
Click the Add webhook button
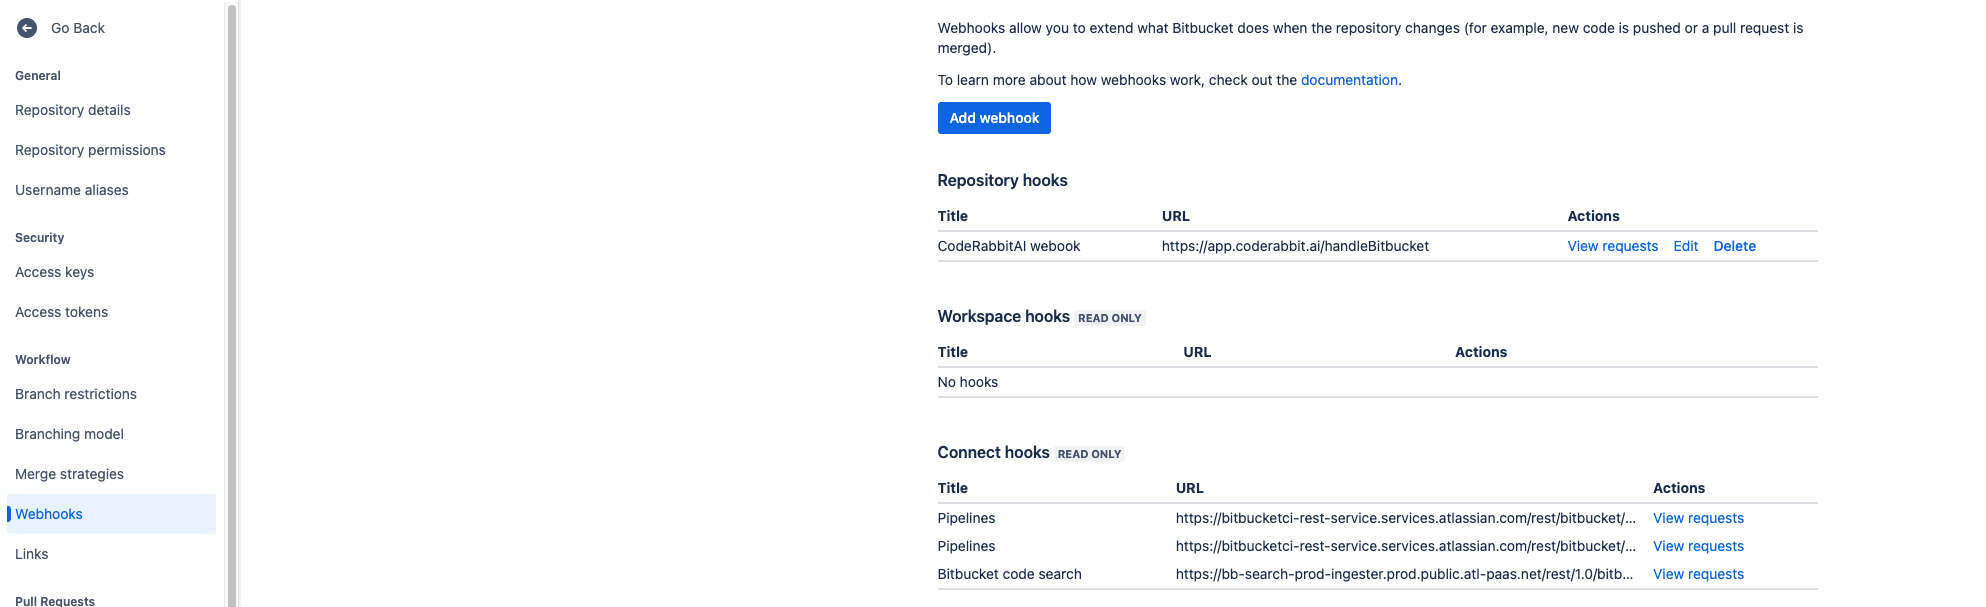pos(994,118)
